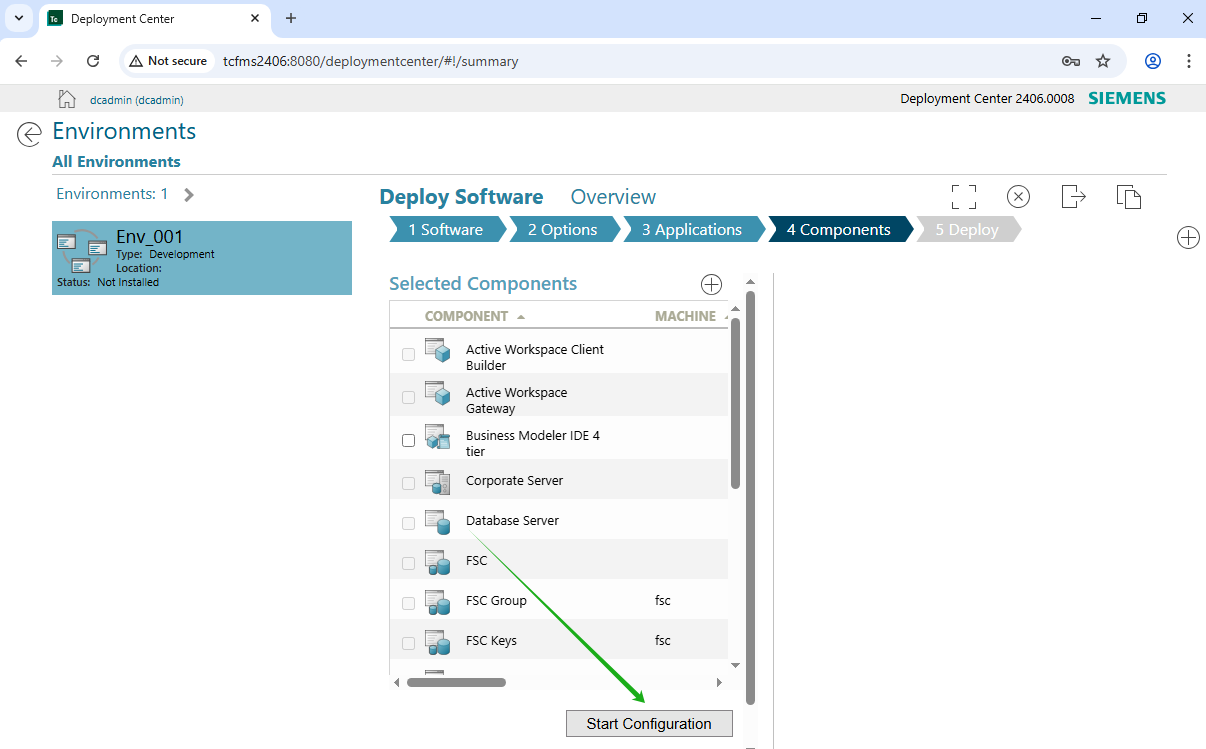This screenshot has width=1206, height=749.
Task: Click the Env_001 environment icon
Action: [x=82, y=252]
